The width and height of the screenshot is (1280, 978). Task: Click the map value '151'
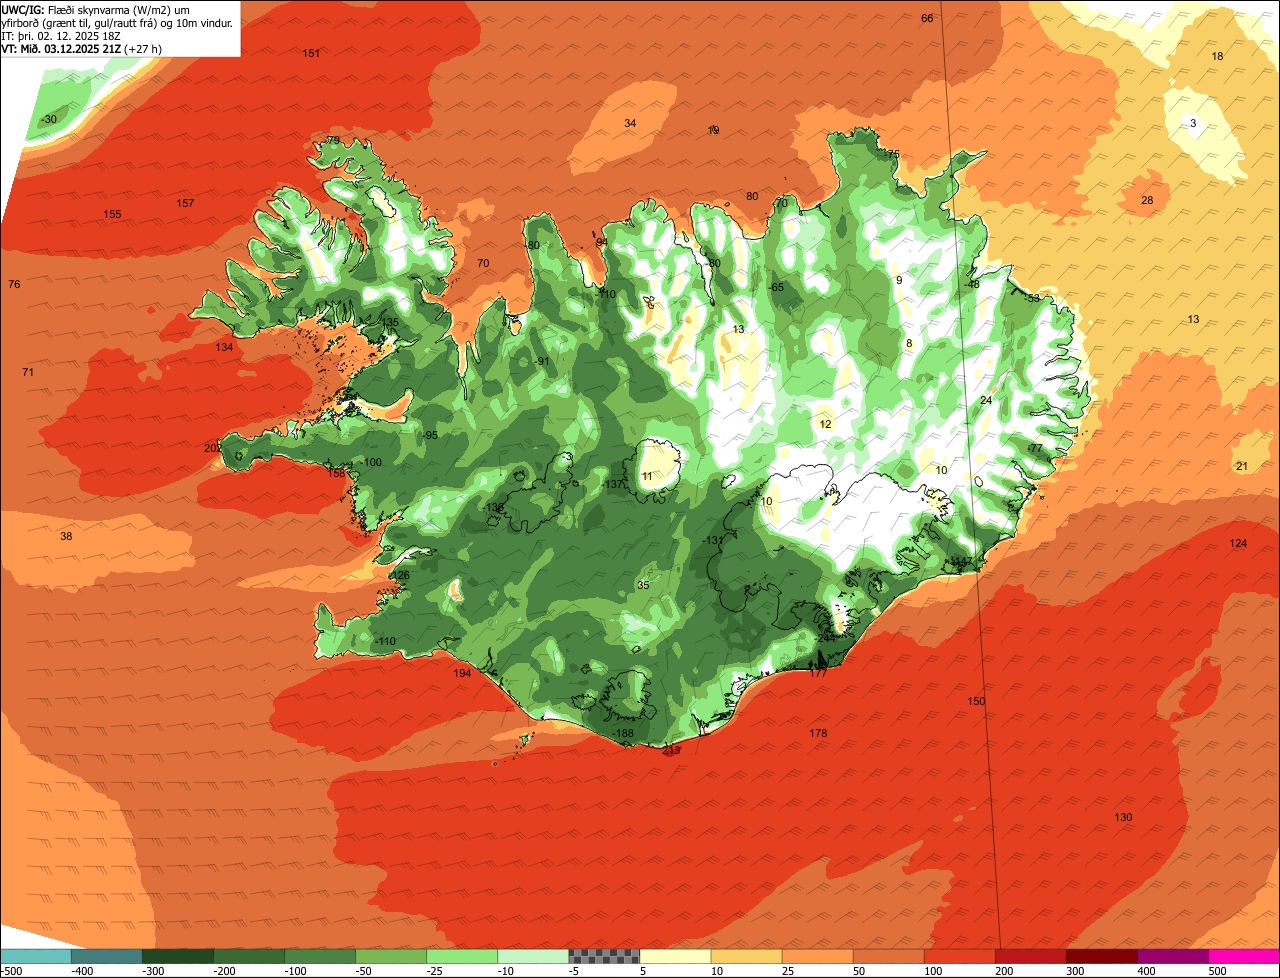tap(311, 53)
